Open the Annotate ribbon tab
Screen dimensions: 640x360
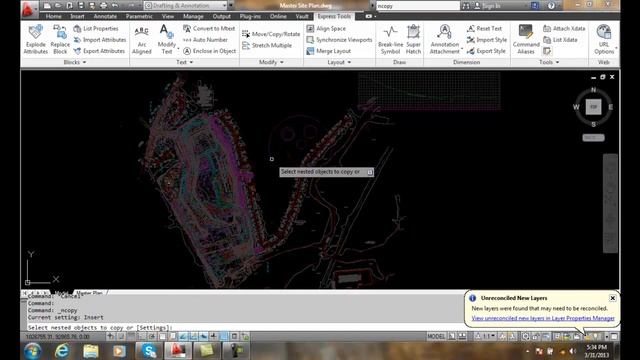click(105, 16)
